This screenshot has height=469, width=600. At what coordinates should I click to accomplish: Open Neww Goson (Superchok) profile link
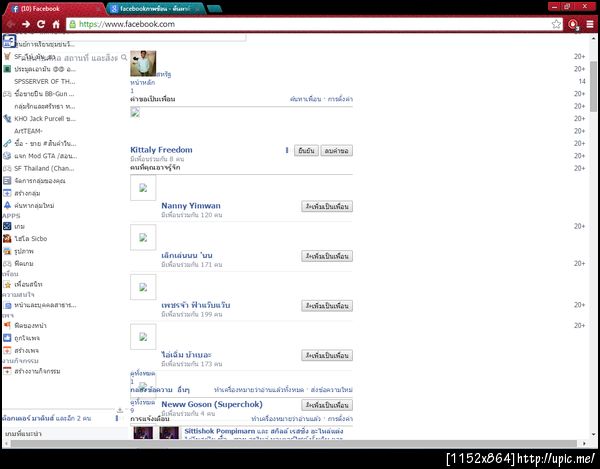[212, 404]
